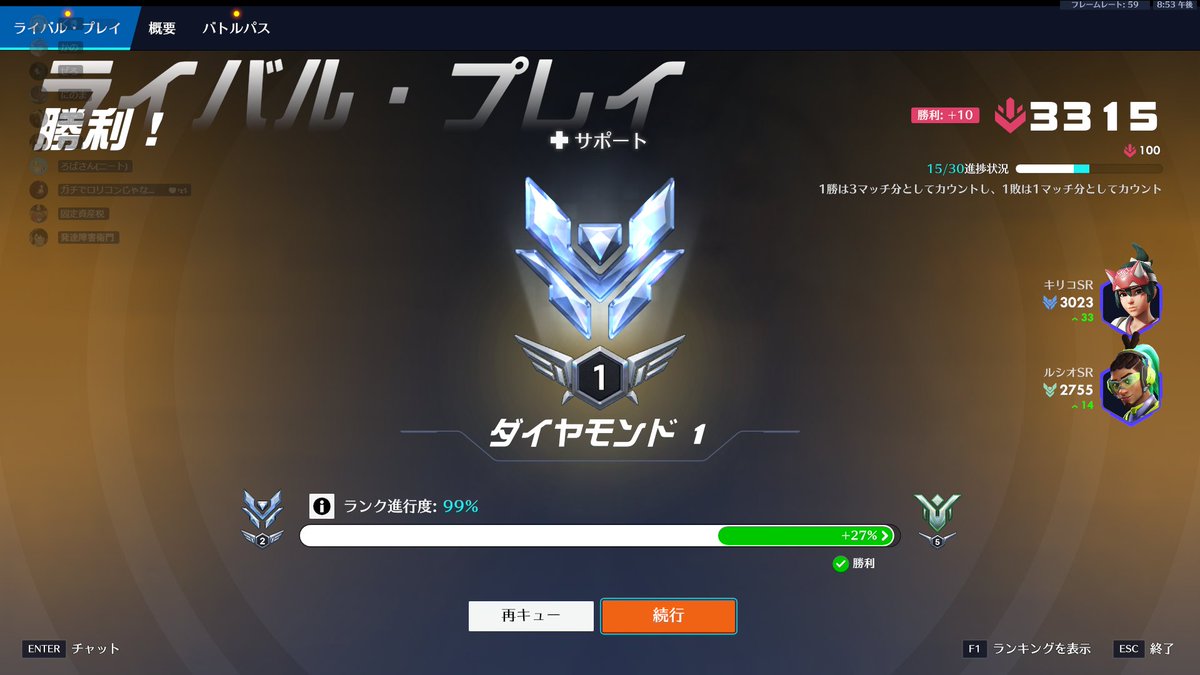Viewport: 1200px width, 675px height.
Task: Switch to the ライバル・プレイ tab
Action: click(x=66, y=29)
